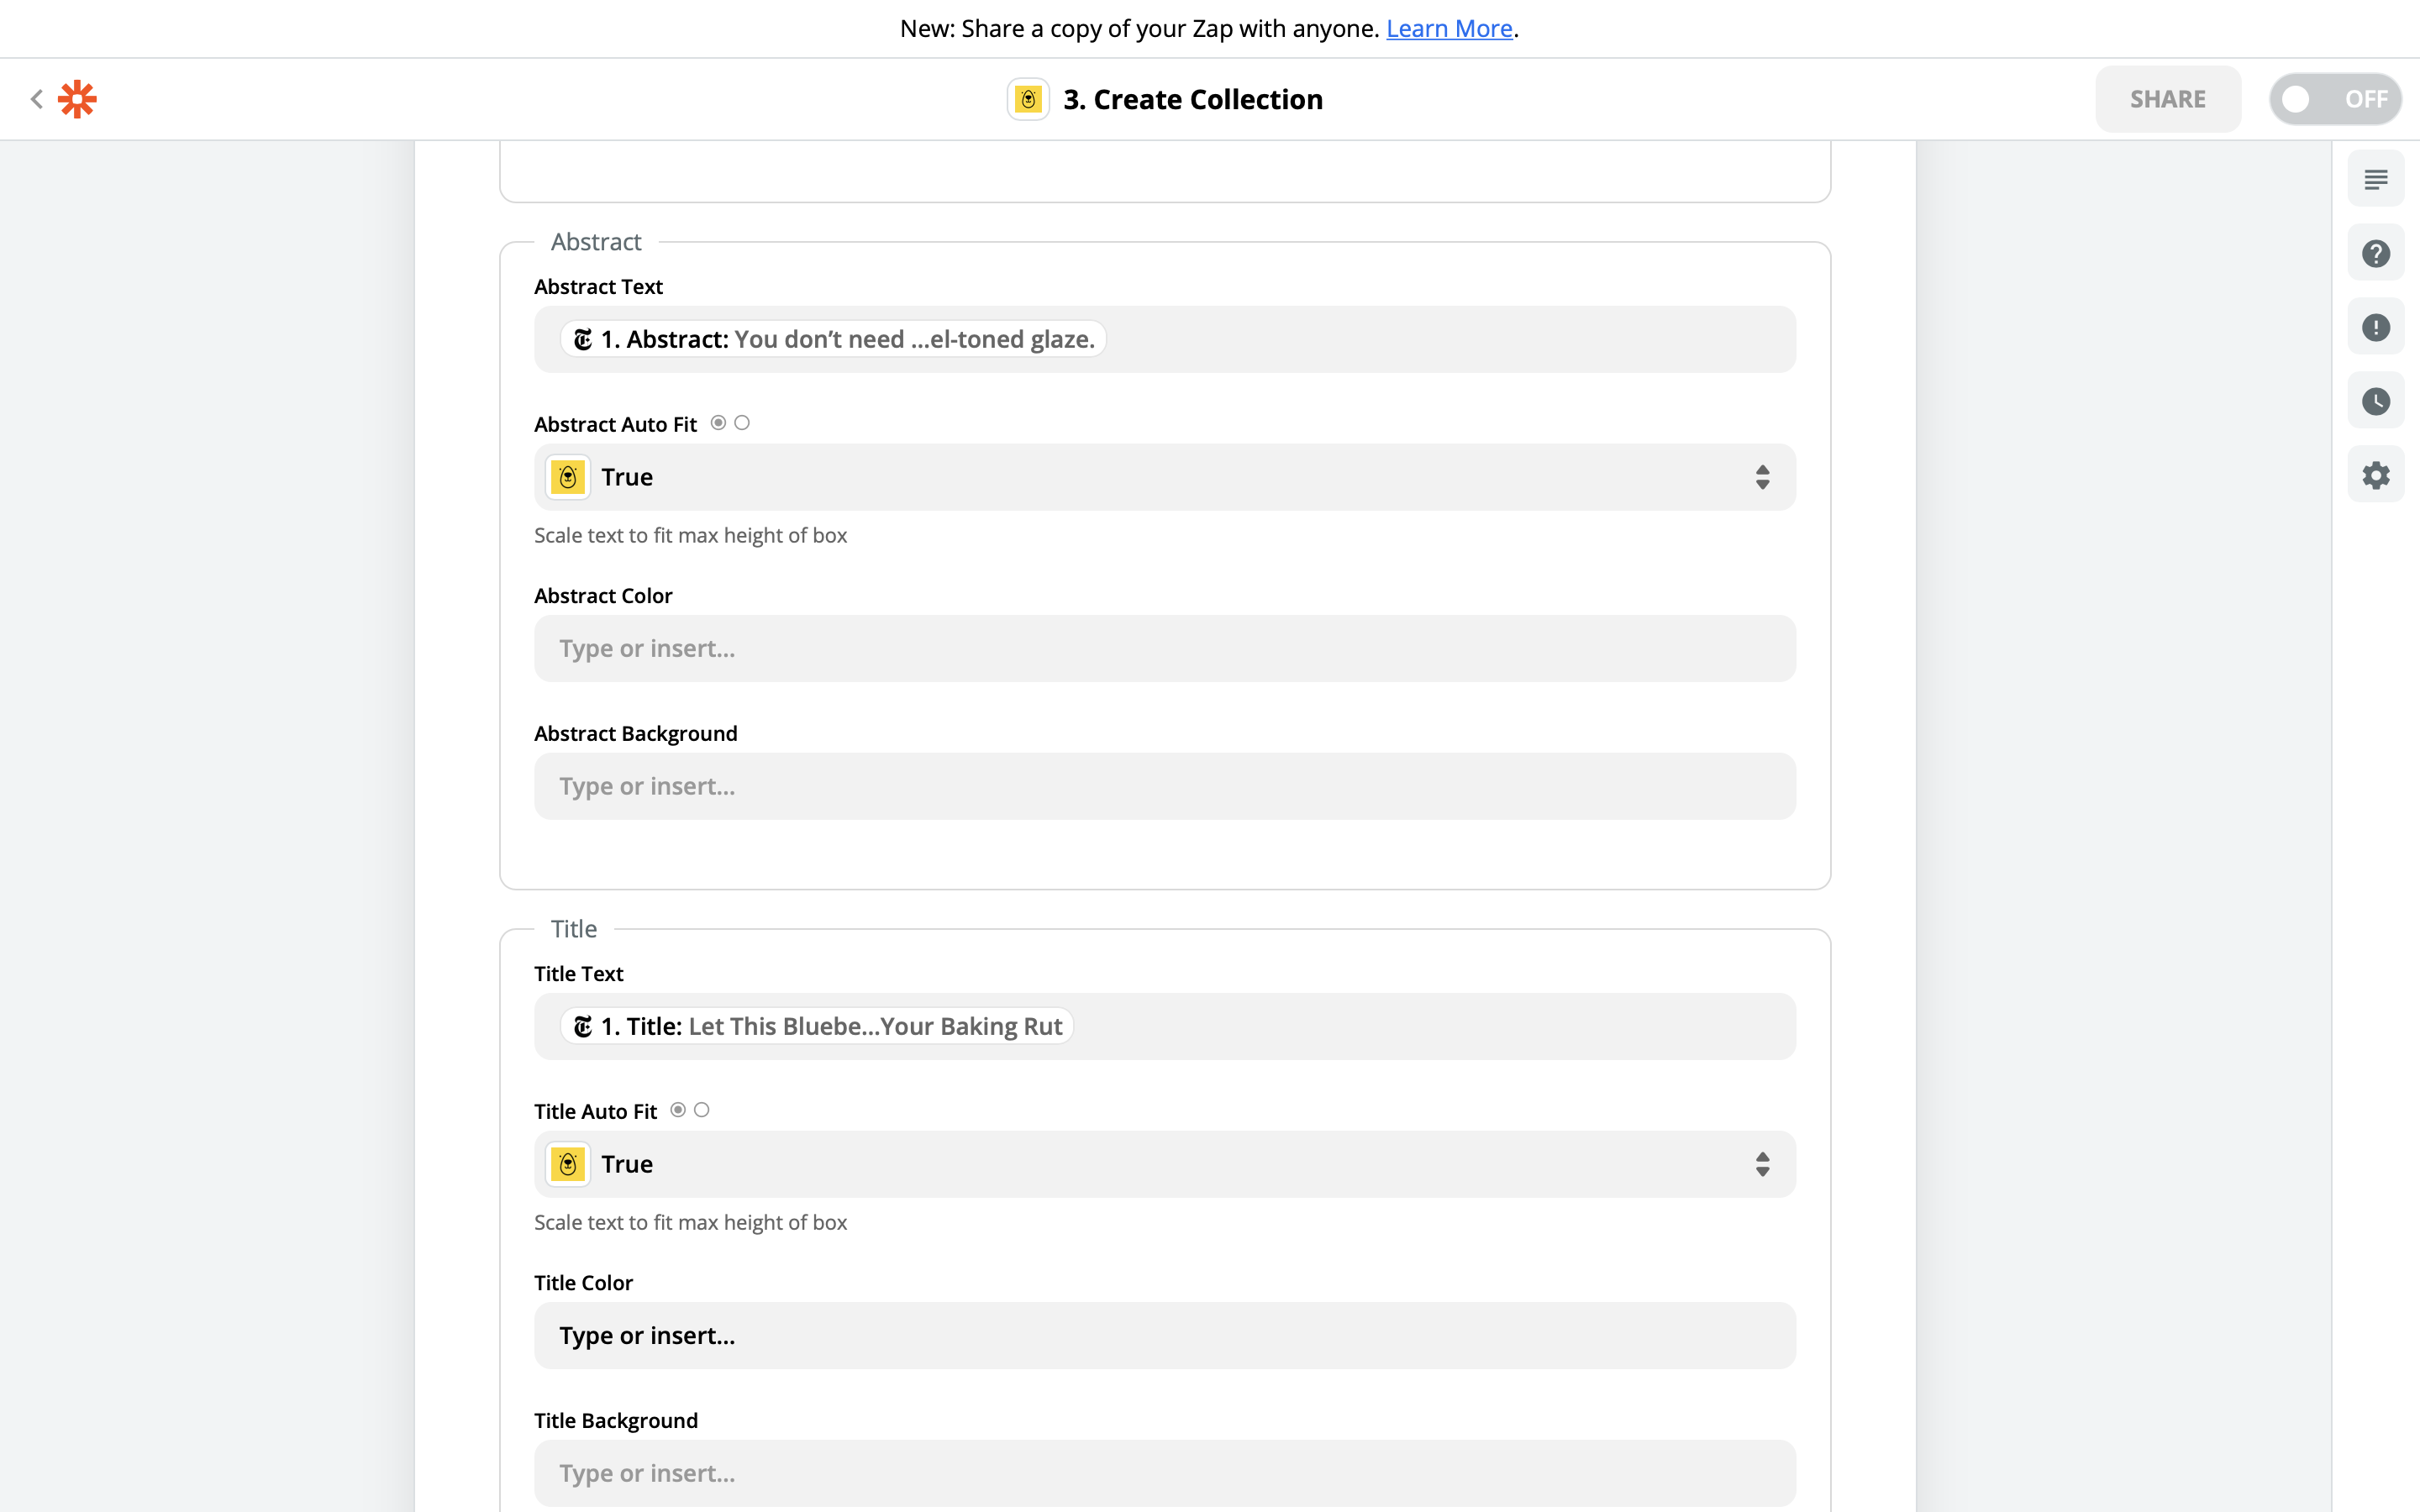This screenshot has height=1512, width=2420.
Task: Open the Zap description notes icon
Action: pyautogui.click(x=2376, y=179)
